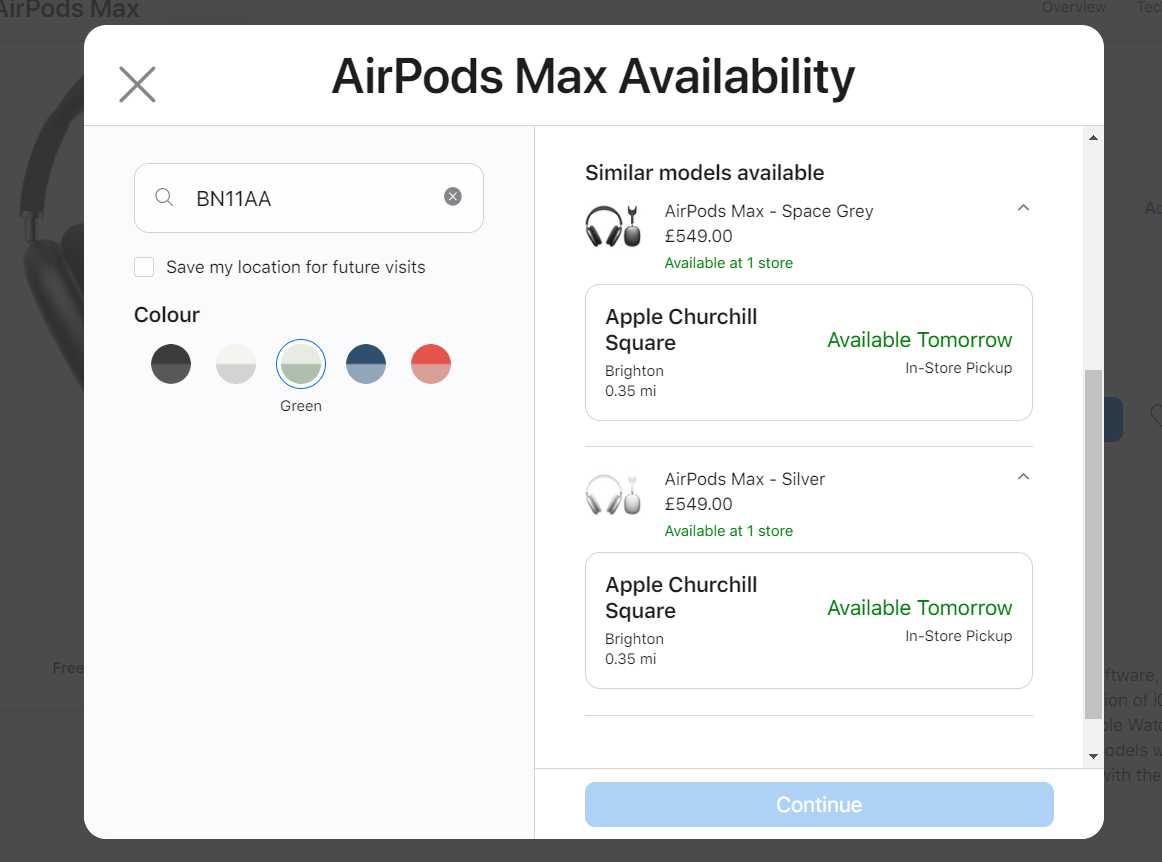Select Churchill Square store for Space Grey
The width and height of the screenshot is (1162, 862).
tap(809, 353)
